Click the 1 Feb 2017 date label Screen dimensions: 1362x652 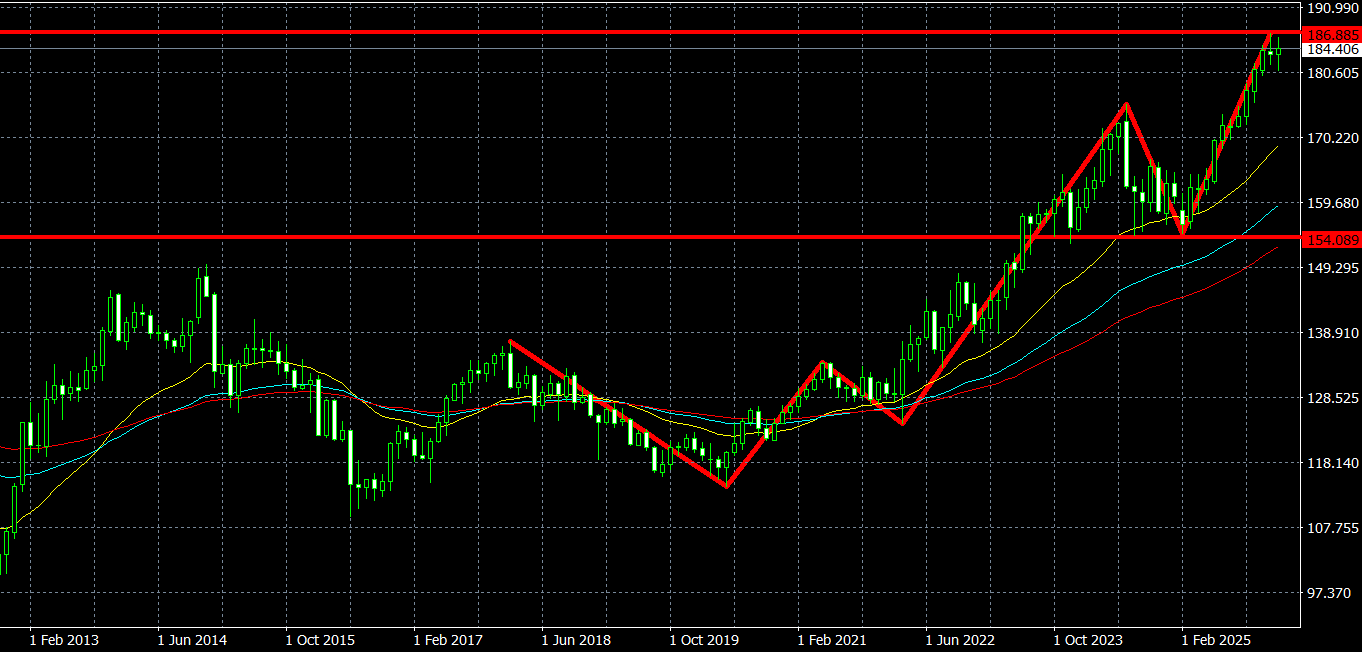coord(448,639)
